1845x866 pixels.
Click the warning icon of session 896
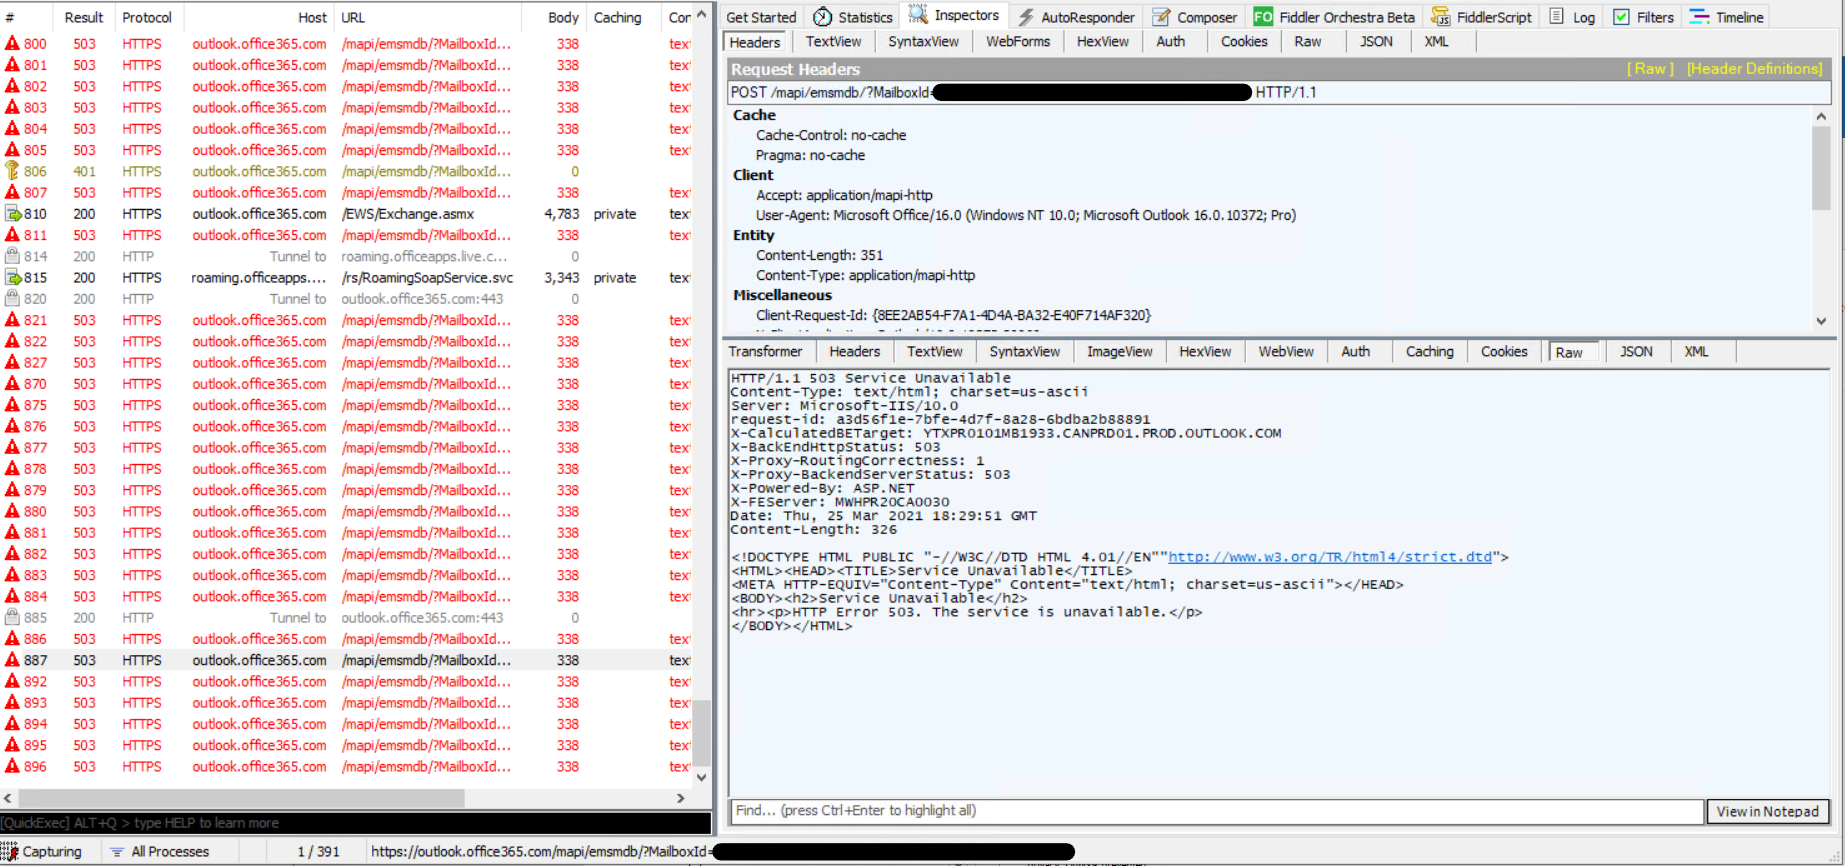tap(12, 767)
